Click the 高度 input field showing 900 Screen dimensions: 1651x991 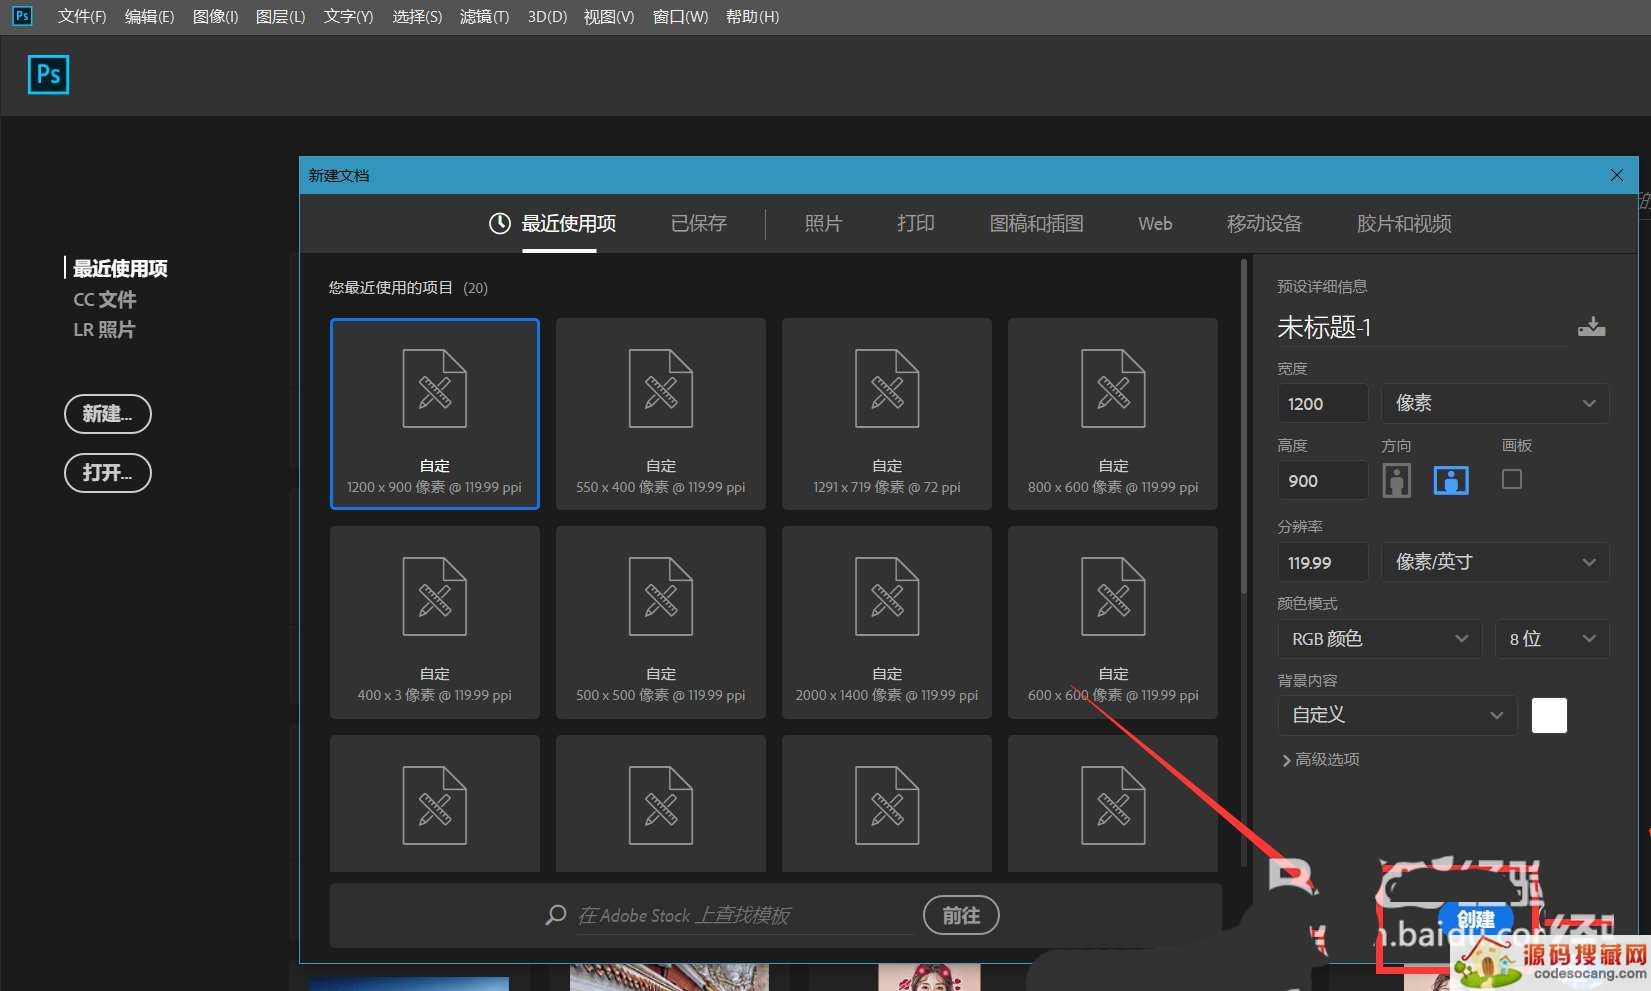click(x=1323, y=481)
